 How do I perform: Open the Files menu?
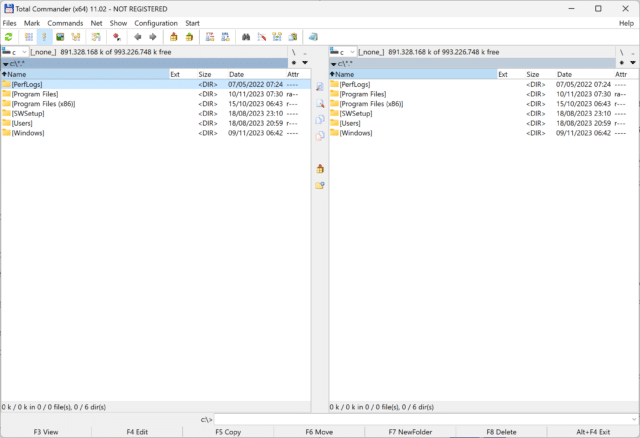(x=9, y=23)
